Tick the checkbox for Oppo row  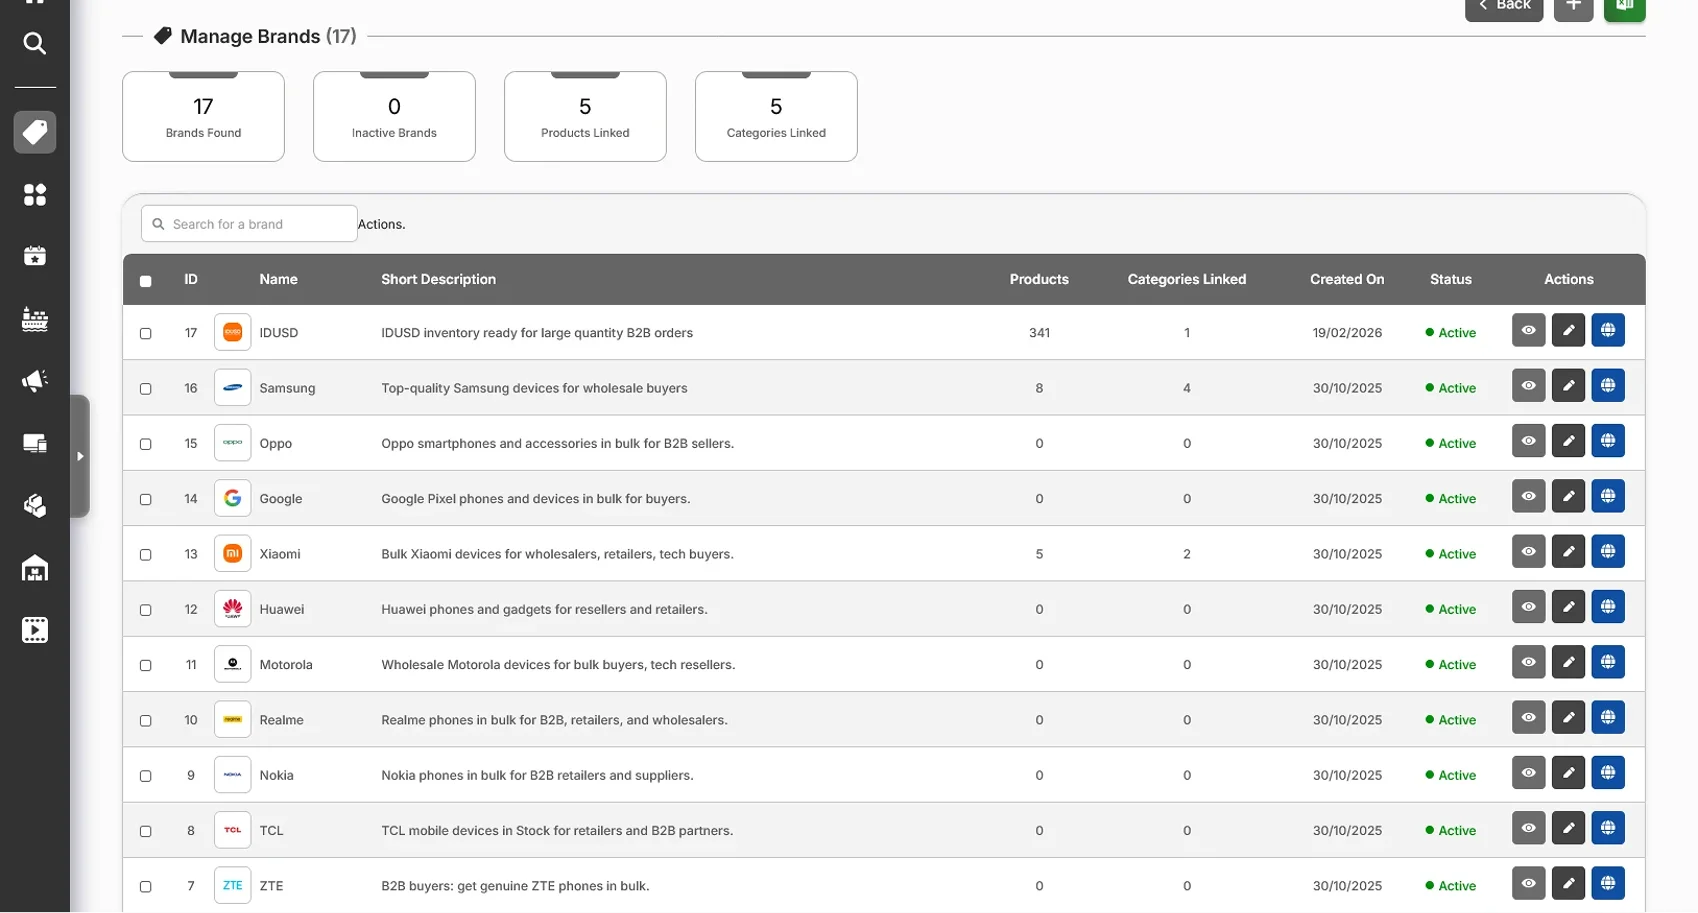point(146,444)
